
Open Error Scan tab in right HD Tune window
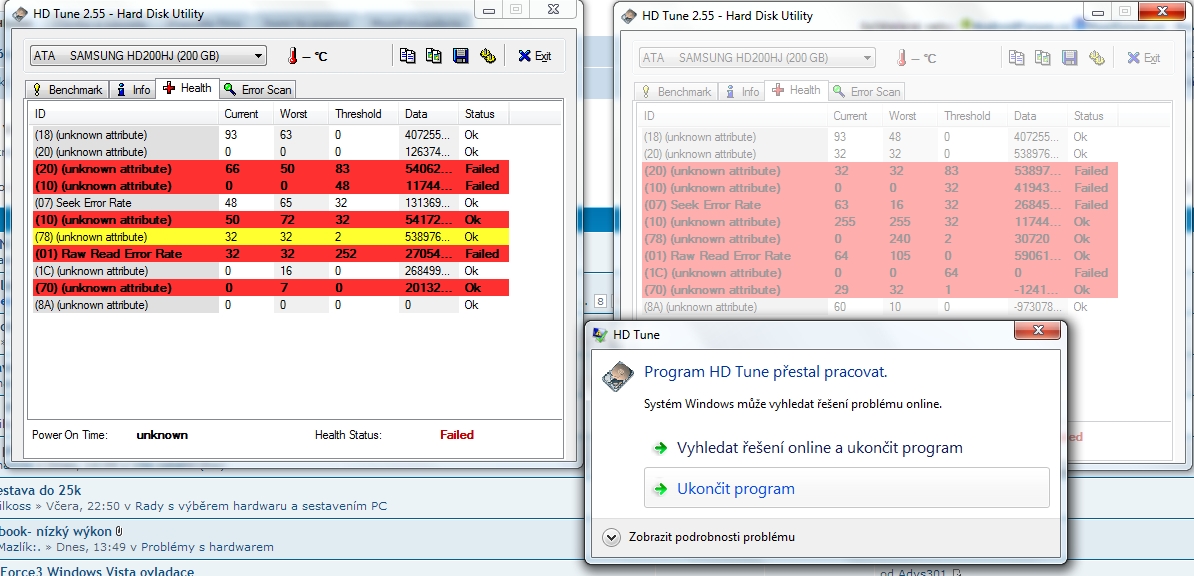(867, 92)
